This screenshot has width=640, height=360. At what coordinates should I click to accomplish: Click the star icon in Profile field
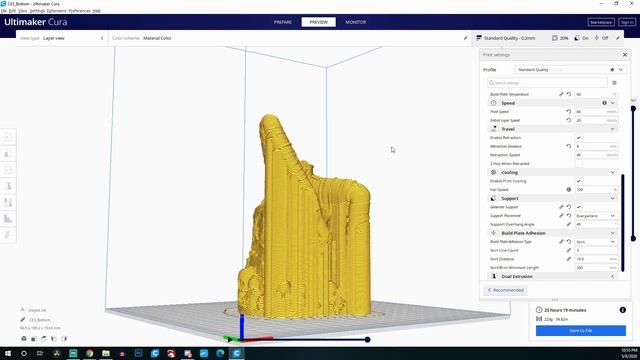pos(612,70)
